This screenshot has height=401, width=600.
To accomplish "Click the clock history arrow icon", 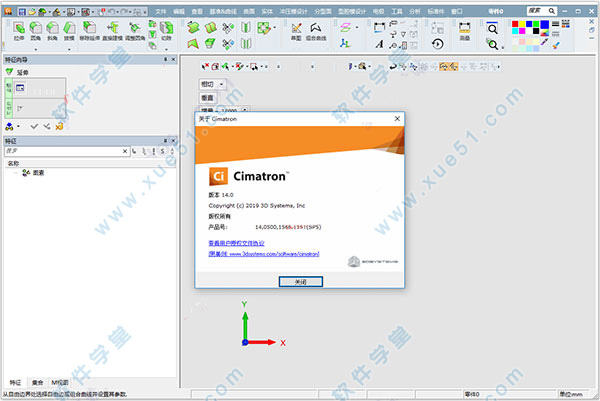I will tap(438, 44).
